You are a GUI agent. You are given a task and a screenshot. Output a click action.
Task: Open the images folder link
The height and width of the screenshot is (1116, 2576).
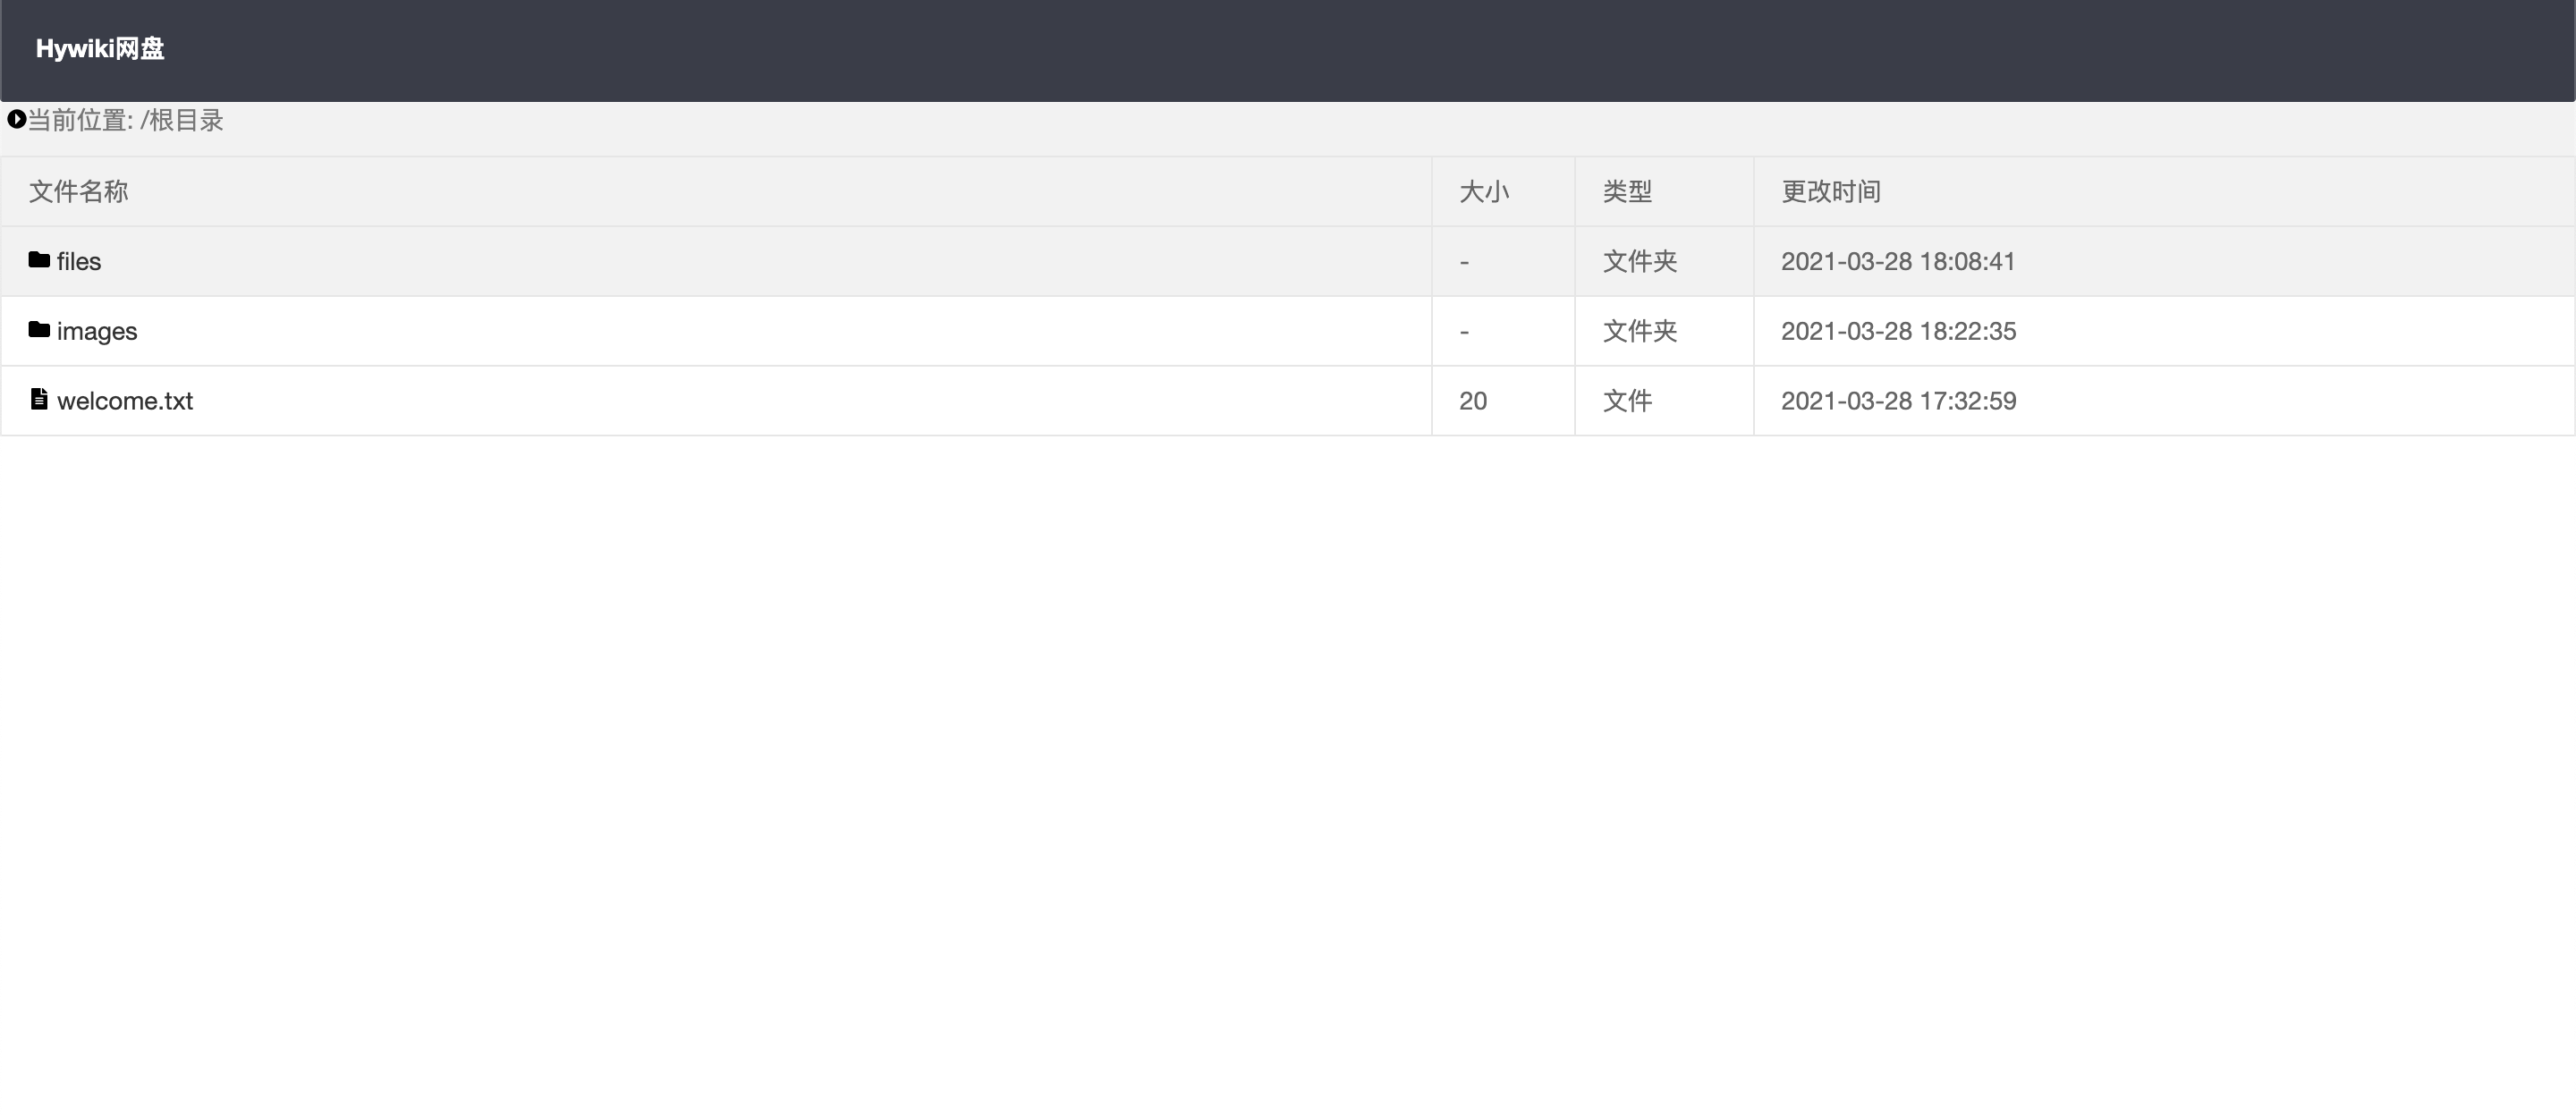[x=97, y=332]
